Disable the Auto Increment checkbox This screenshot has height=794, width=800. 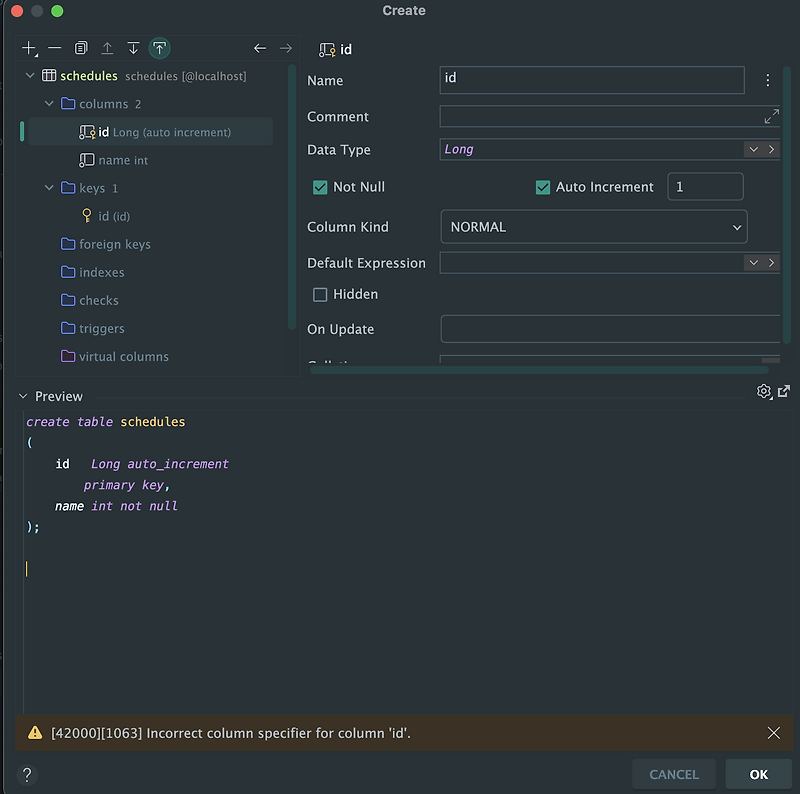pos(543,187)
